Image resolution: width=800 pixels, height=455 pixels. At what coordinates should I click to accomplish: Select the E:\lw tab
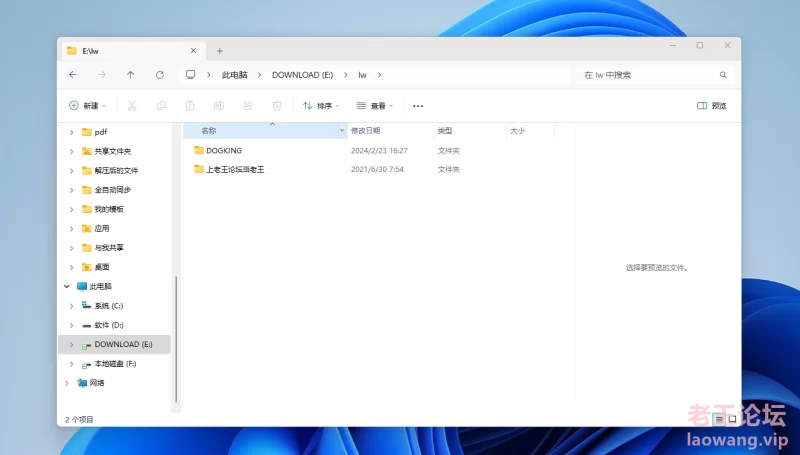pyautogui.click(x=134, y=51)
